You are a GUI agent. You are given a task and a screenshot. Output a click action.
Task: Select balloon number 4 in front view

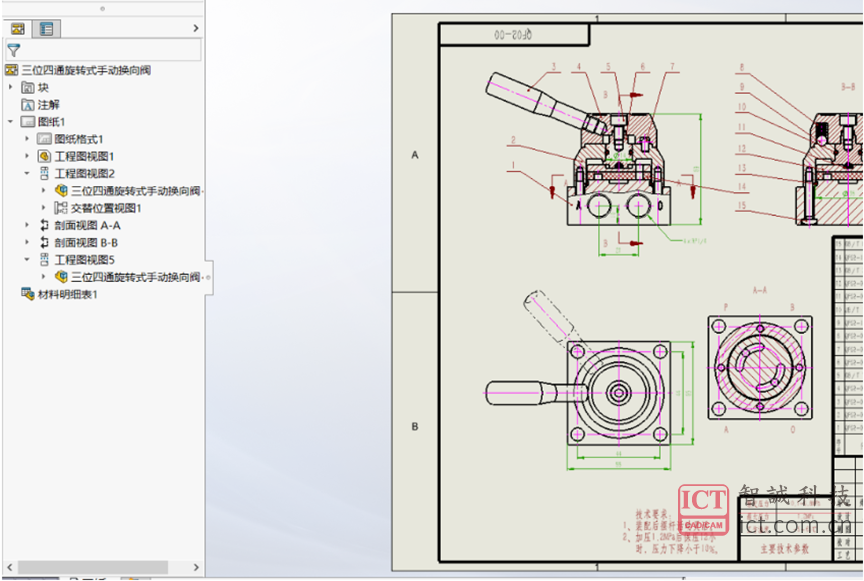579,67
